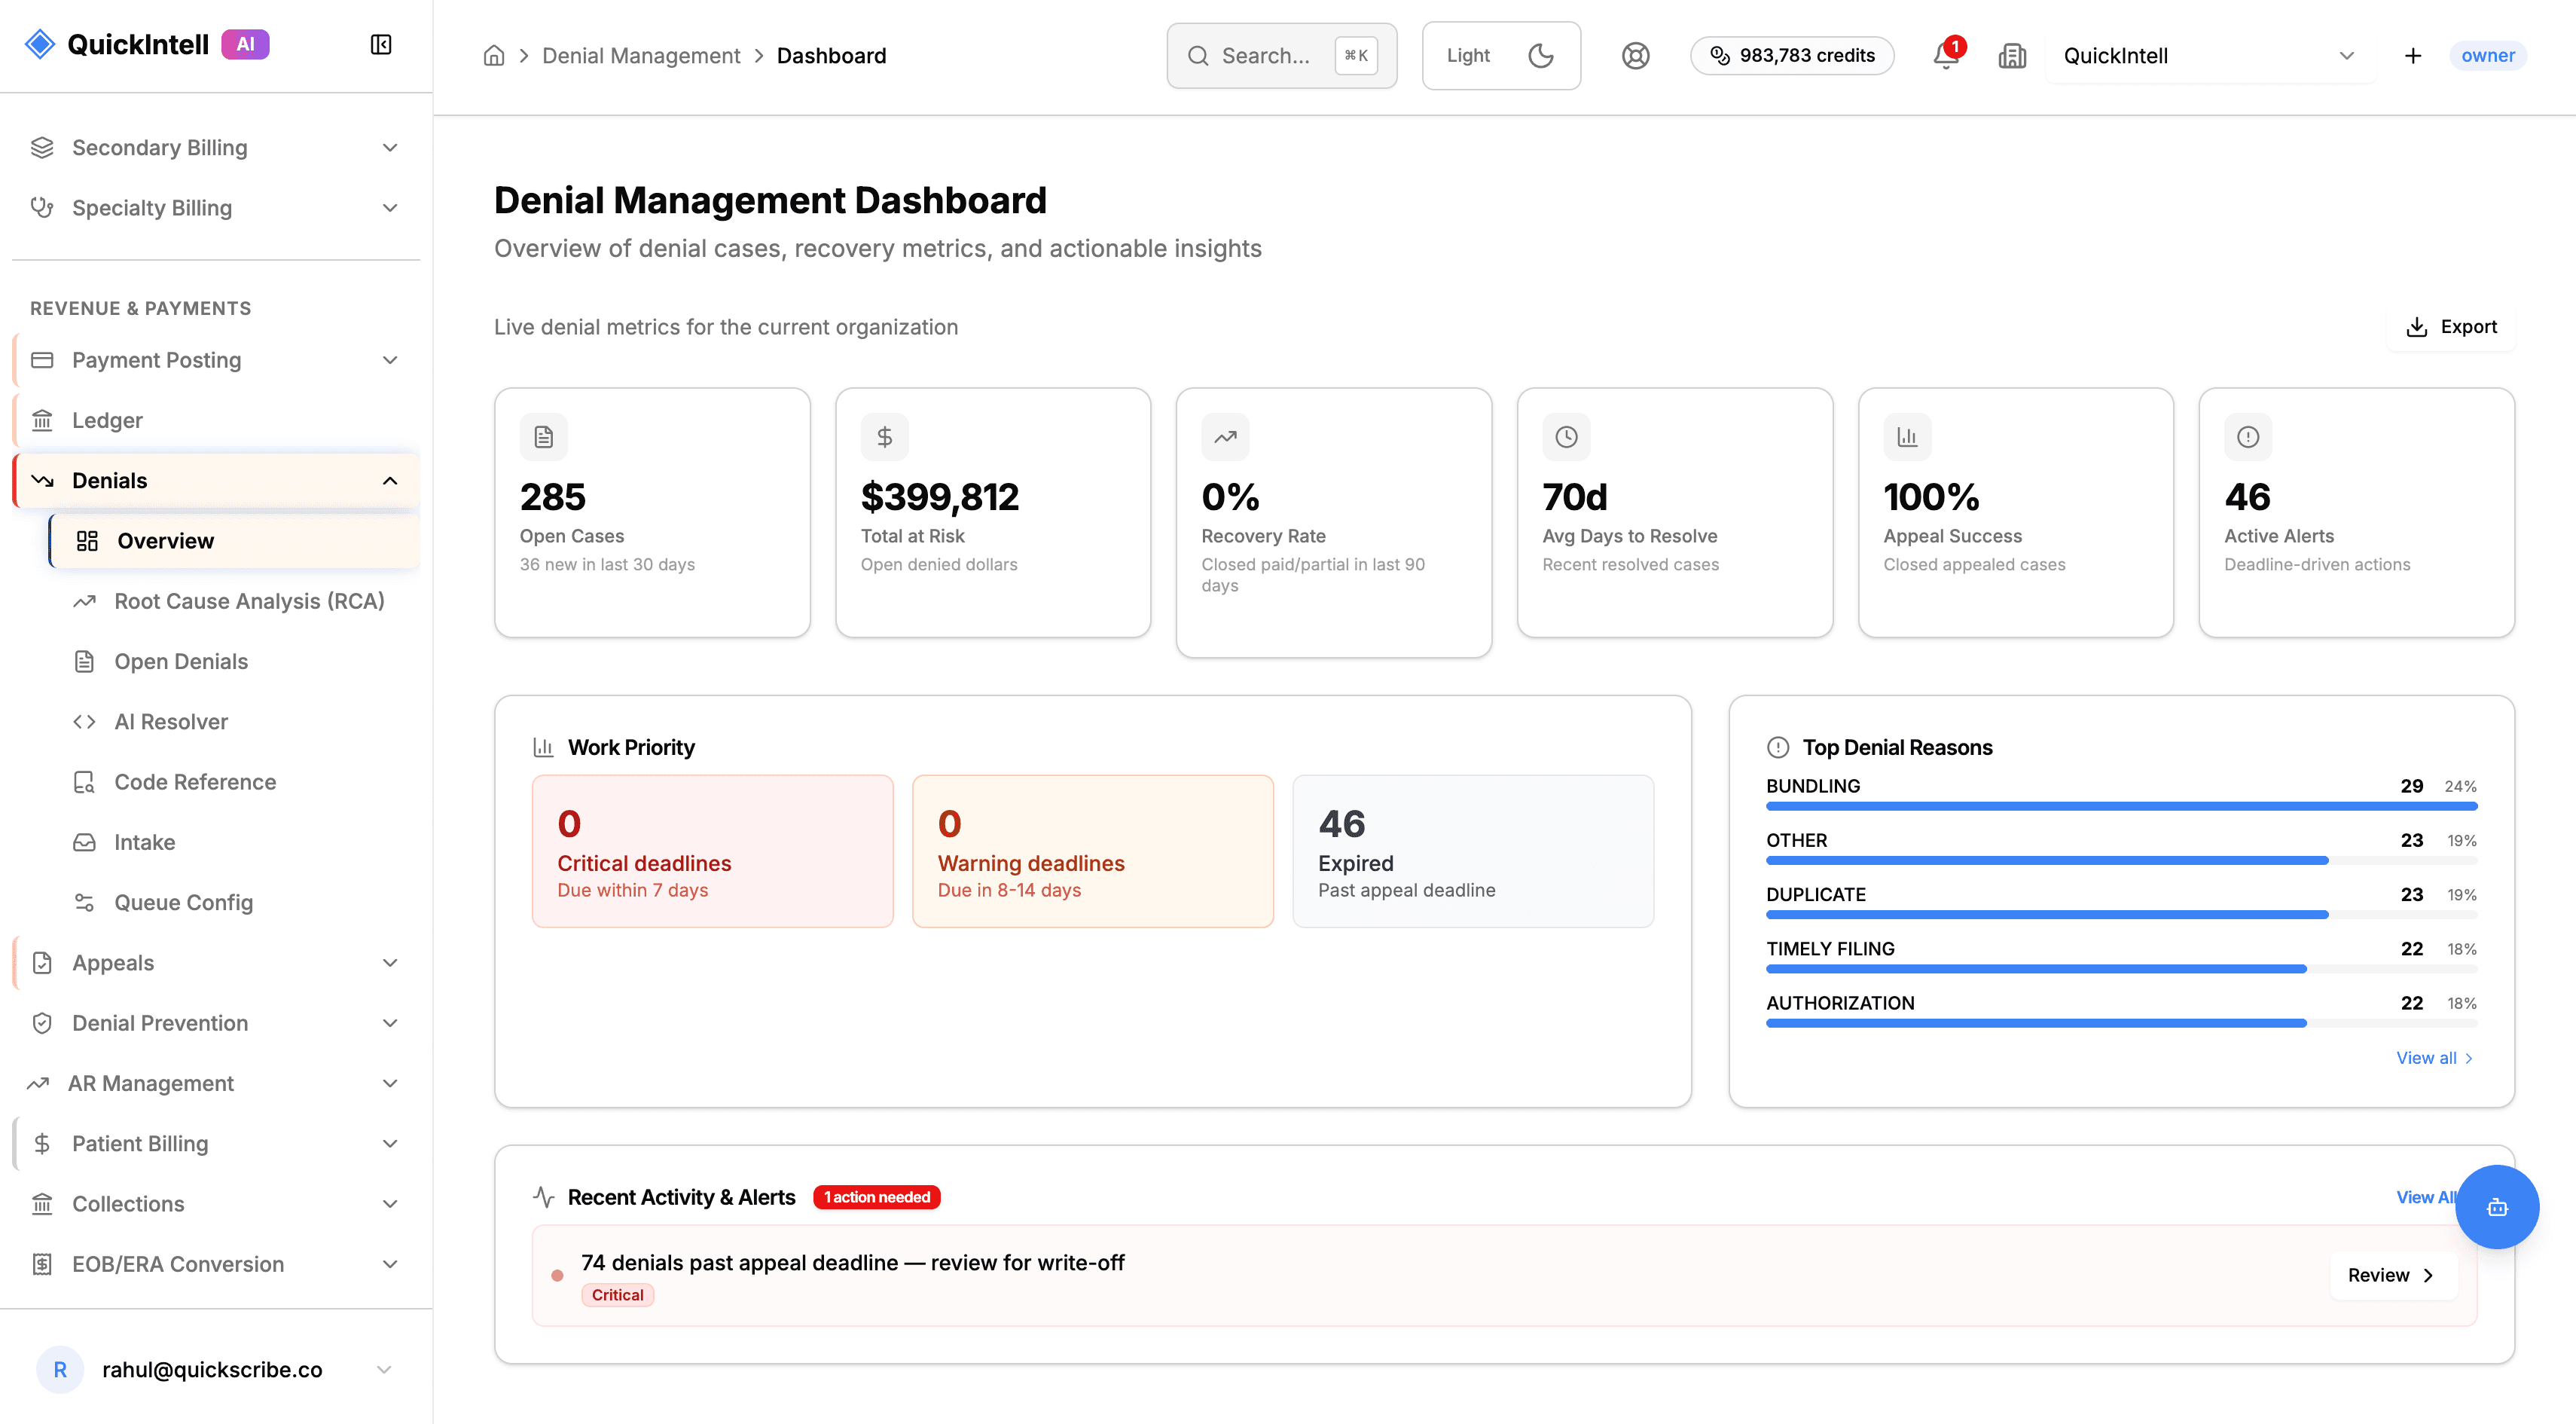Expand Specialty Billing chevron
The image size is (2576, 1424).
point(390,208)
